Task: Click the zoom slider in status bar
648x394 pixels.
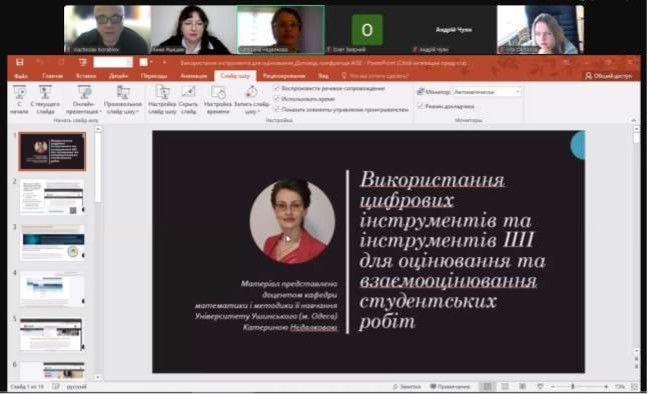Action: (579, 387)
